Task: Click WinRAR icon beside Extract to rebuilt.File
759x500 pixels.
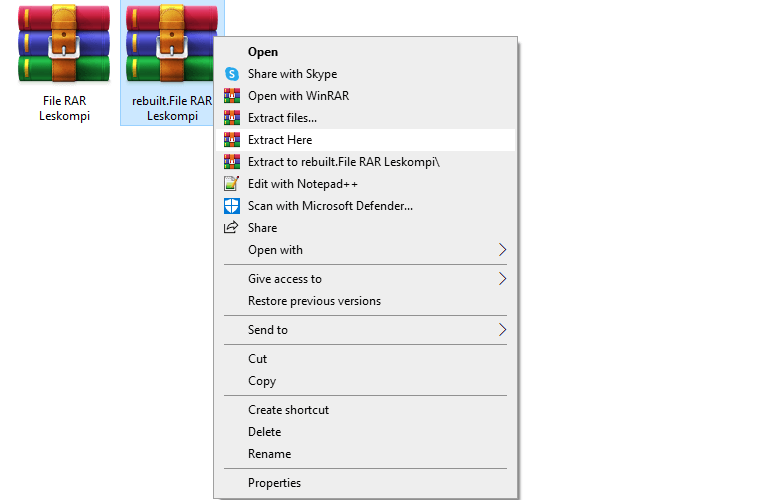Action: pos(232,162)
